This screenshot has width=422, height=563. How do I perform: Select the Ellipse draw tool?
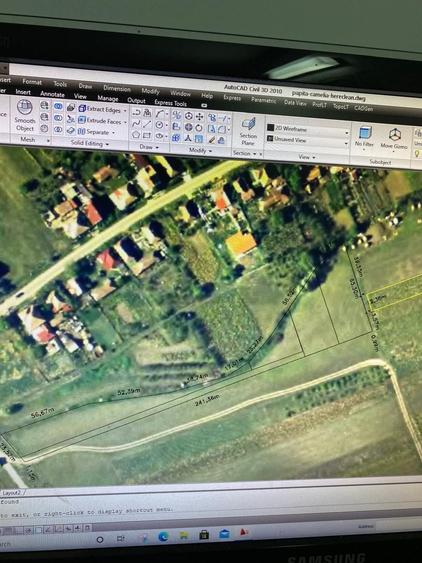159,136
